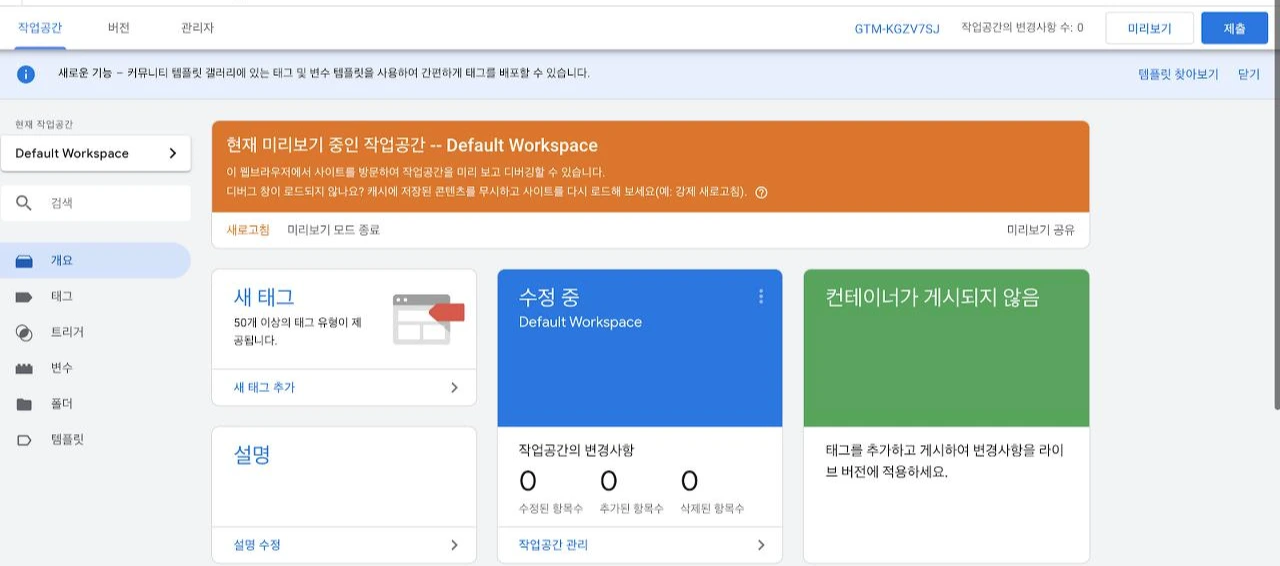
Task: Click the 설명 card heading
Action: point(252,455)
